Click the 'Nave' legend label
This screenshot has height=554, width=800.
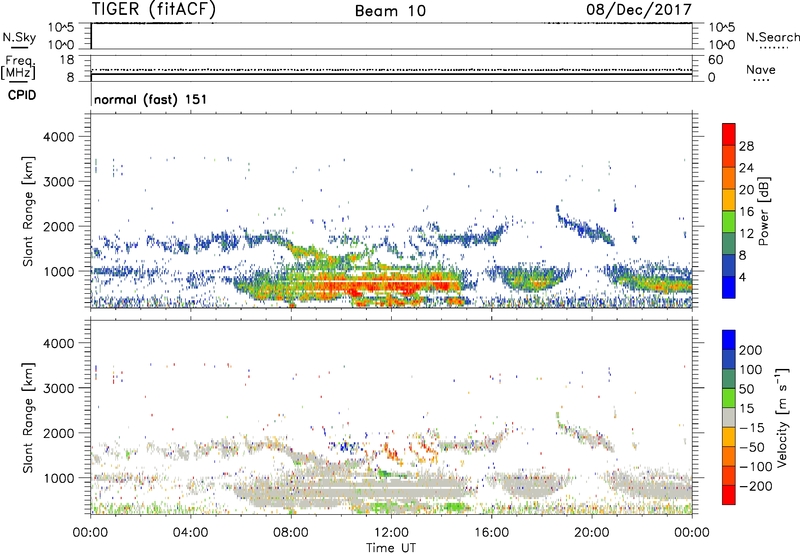[761, 69]
